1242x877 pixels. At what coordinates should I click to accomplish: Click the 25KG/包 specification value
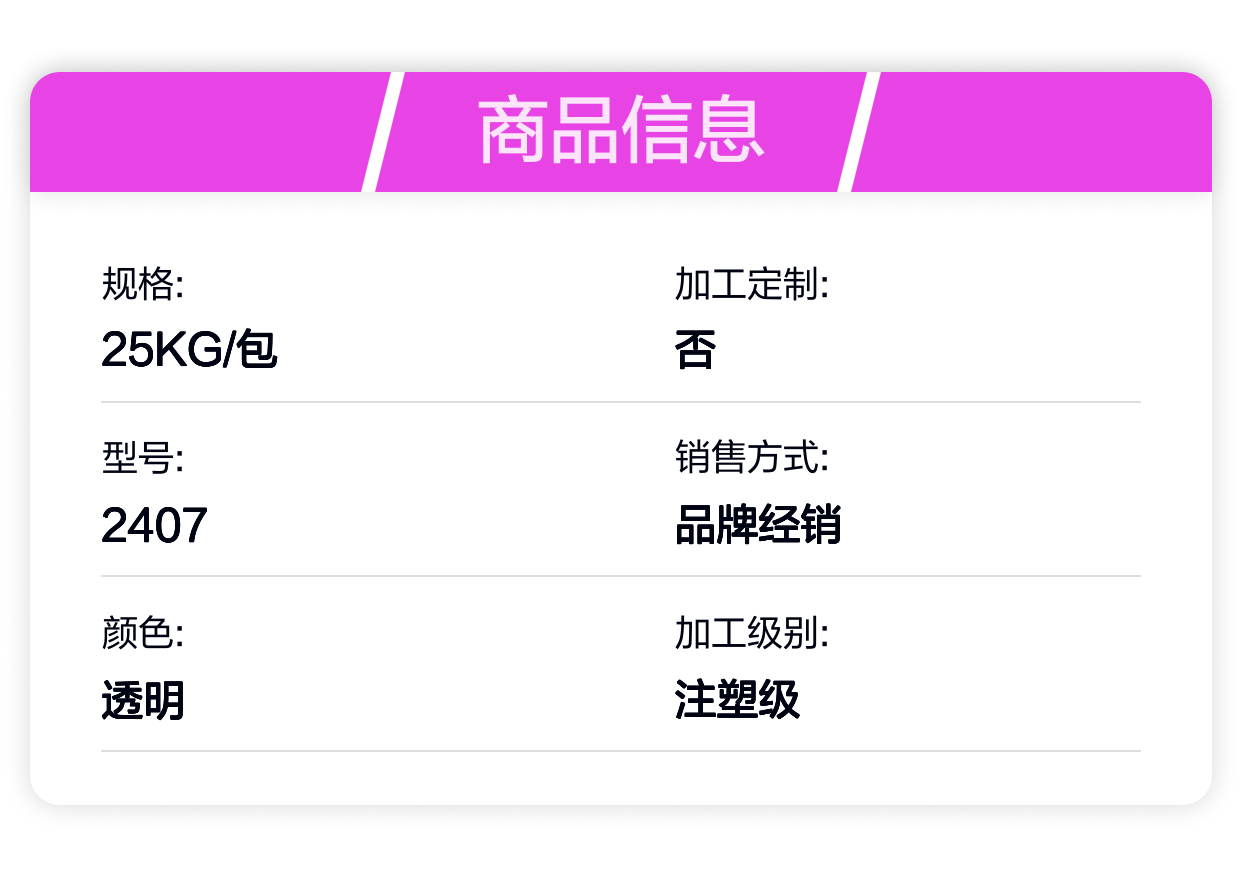point(189,350)
